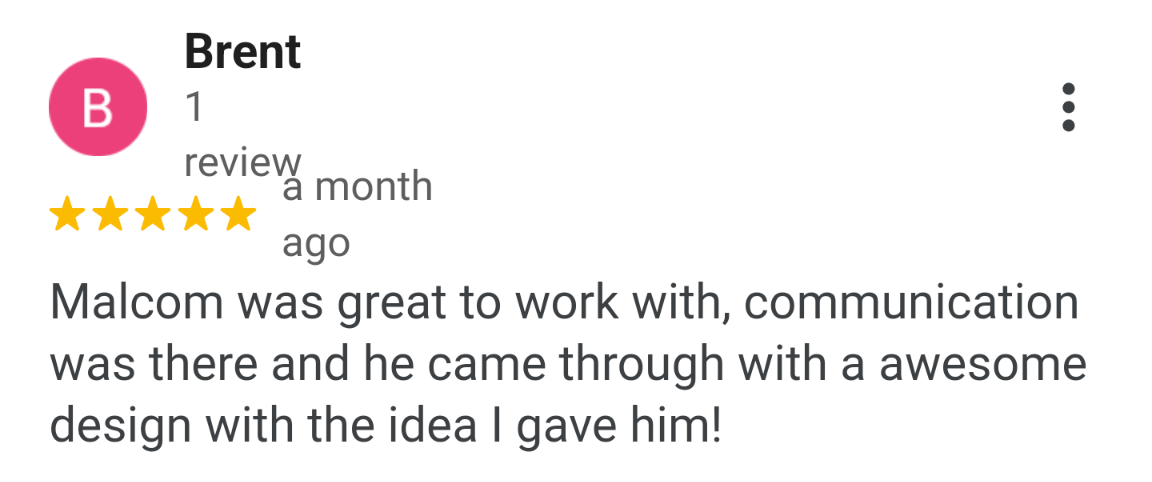Click the first yellow rating star
1152x482 pixels.
[67, 214]
